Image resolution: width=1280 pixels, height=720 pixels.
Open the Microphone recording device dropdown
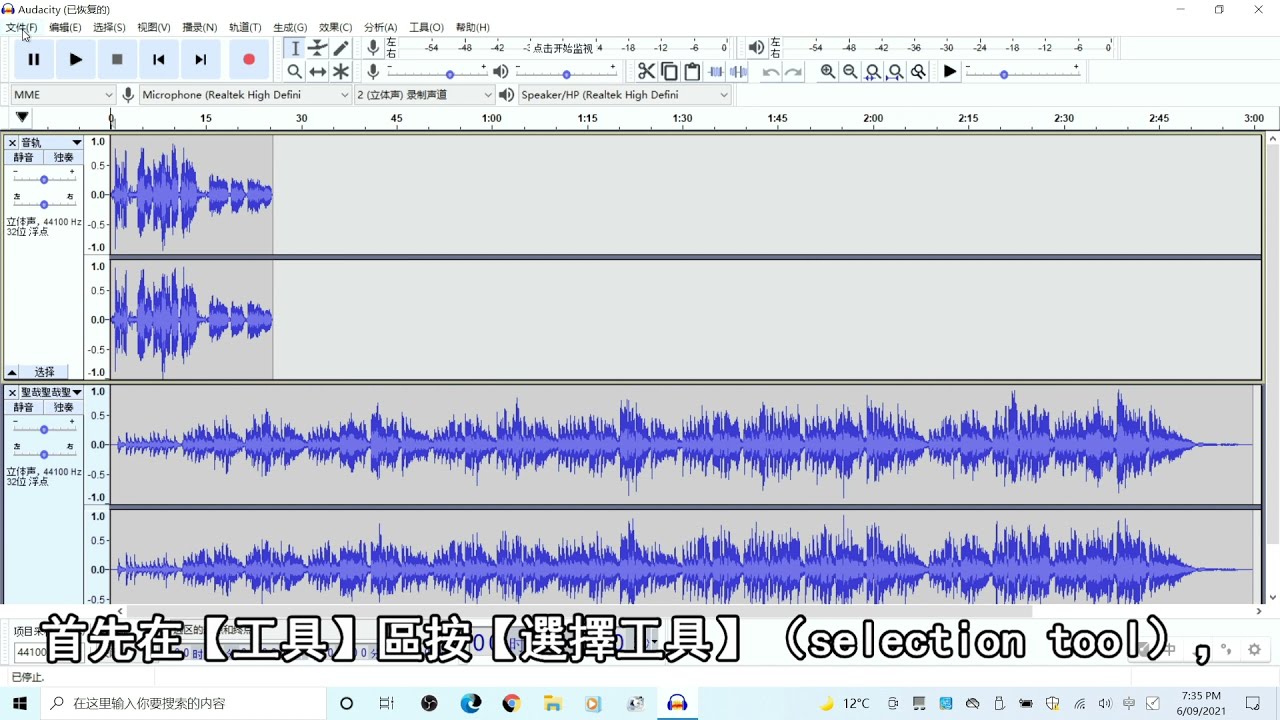[245, 94]
